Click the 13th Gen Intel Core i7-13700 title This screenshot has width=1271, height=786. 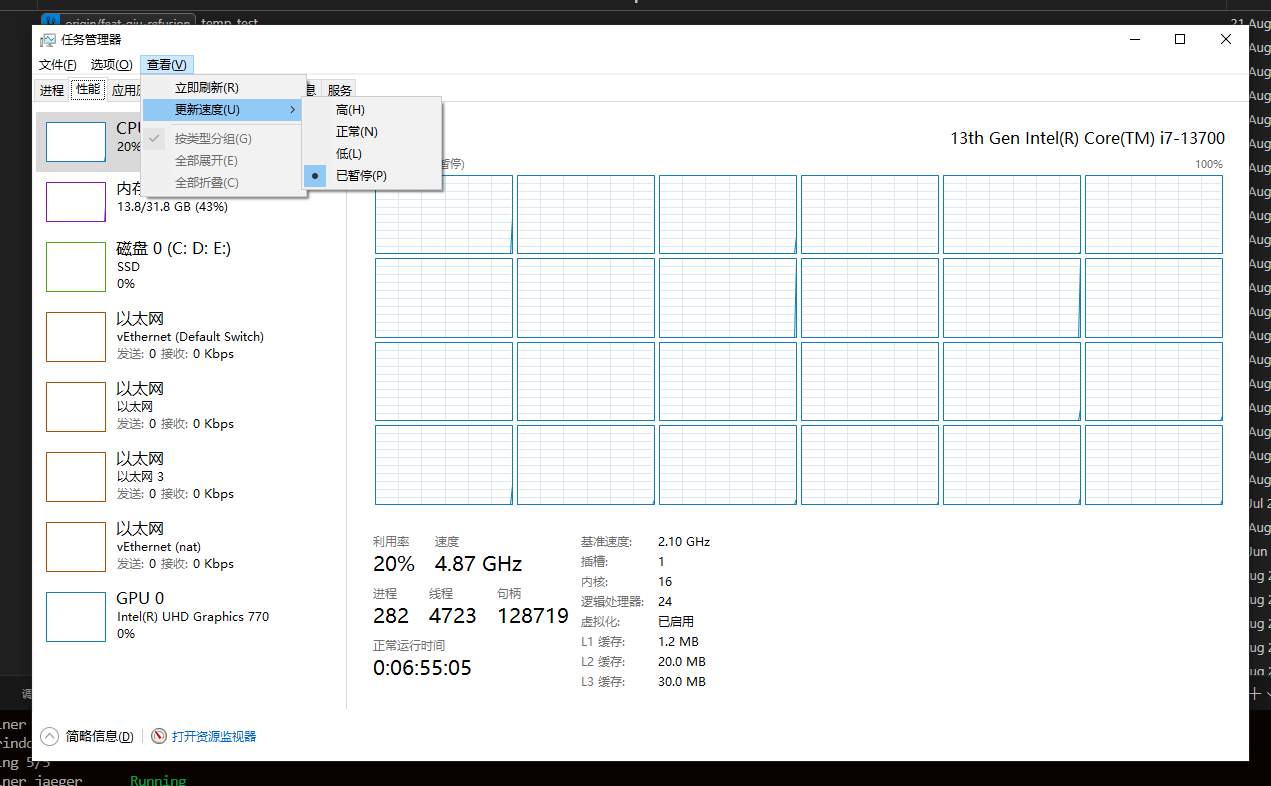coord(1087,139)
